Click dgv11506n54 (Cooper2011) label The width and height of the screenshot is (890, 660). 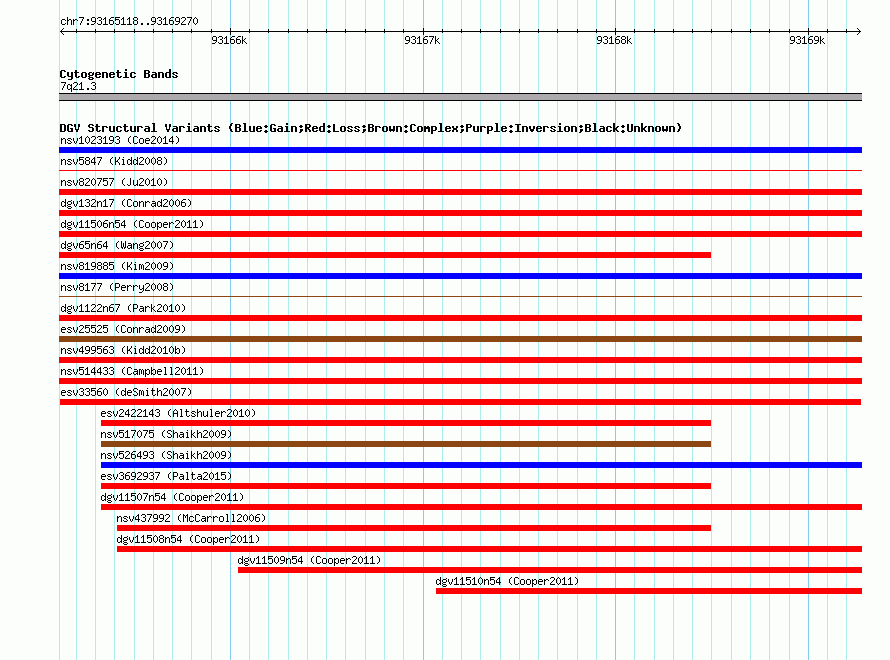coord(132,224)
